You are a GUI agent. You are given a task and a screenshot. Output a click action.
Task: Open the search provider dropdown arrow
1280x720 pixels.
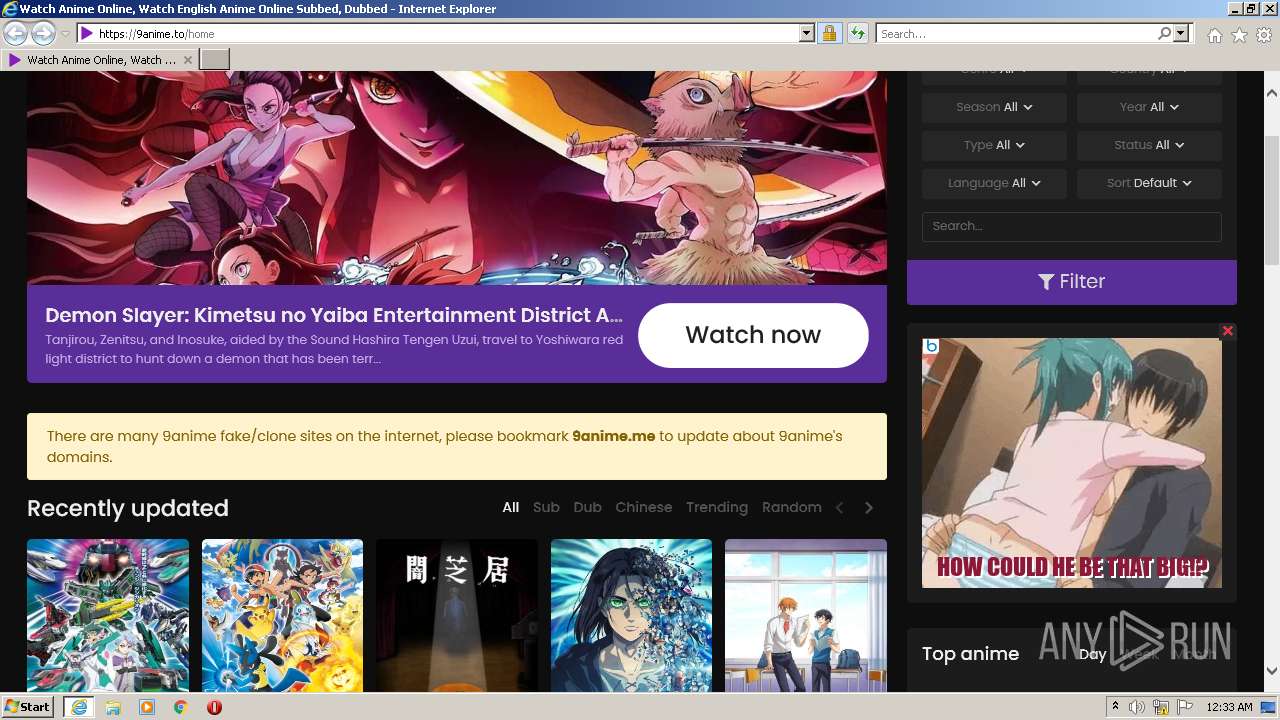1181,34
